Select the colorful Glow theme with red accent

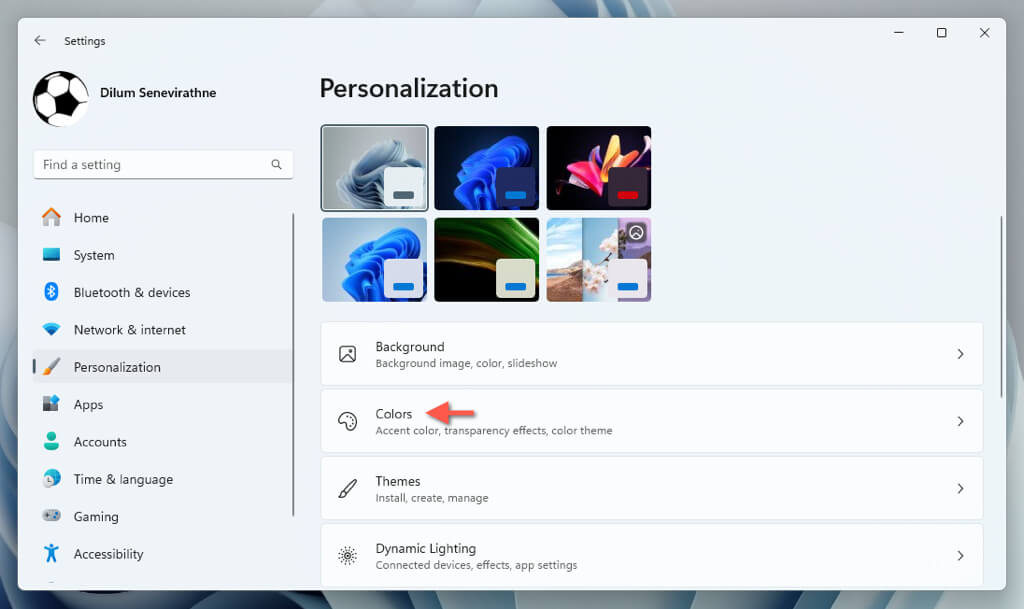click(599, 168)
